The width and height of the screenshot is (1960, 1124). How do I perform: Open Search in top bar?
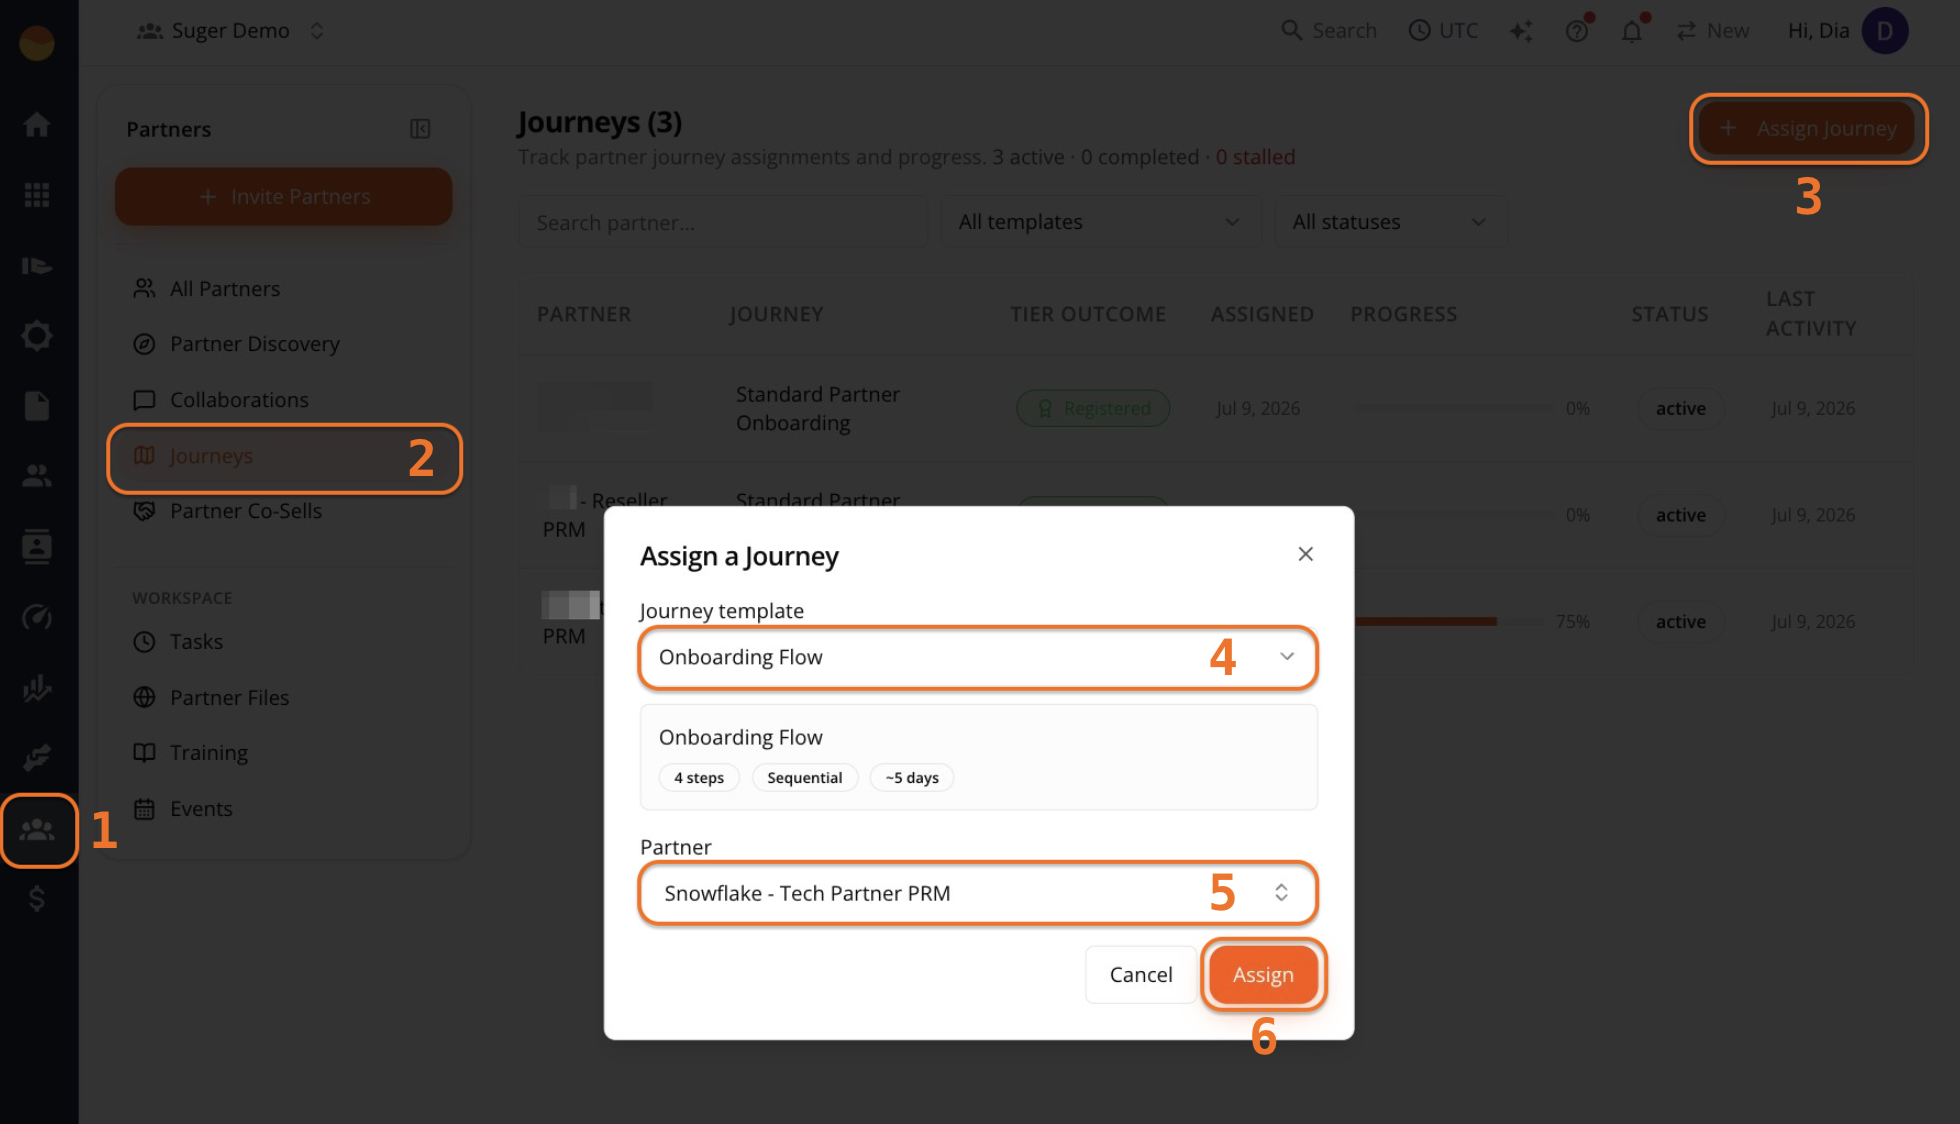click(1329, 31)
